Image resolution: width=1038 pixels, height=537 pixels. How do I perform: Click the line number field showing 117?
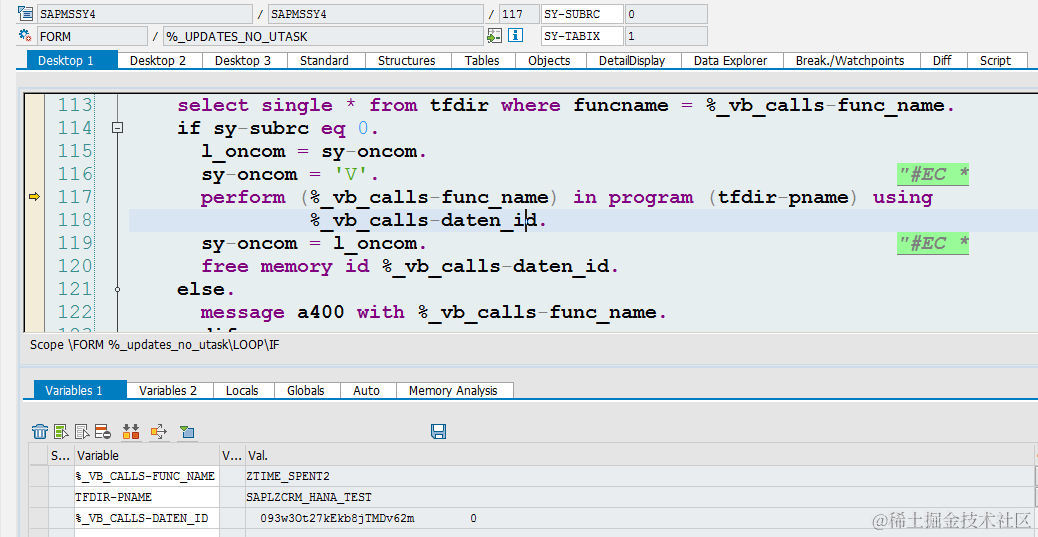pyautogui.click(x=520, y=14)
